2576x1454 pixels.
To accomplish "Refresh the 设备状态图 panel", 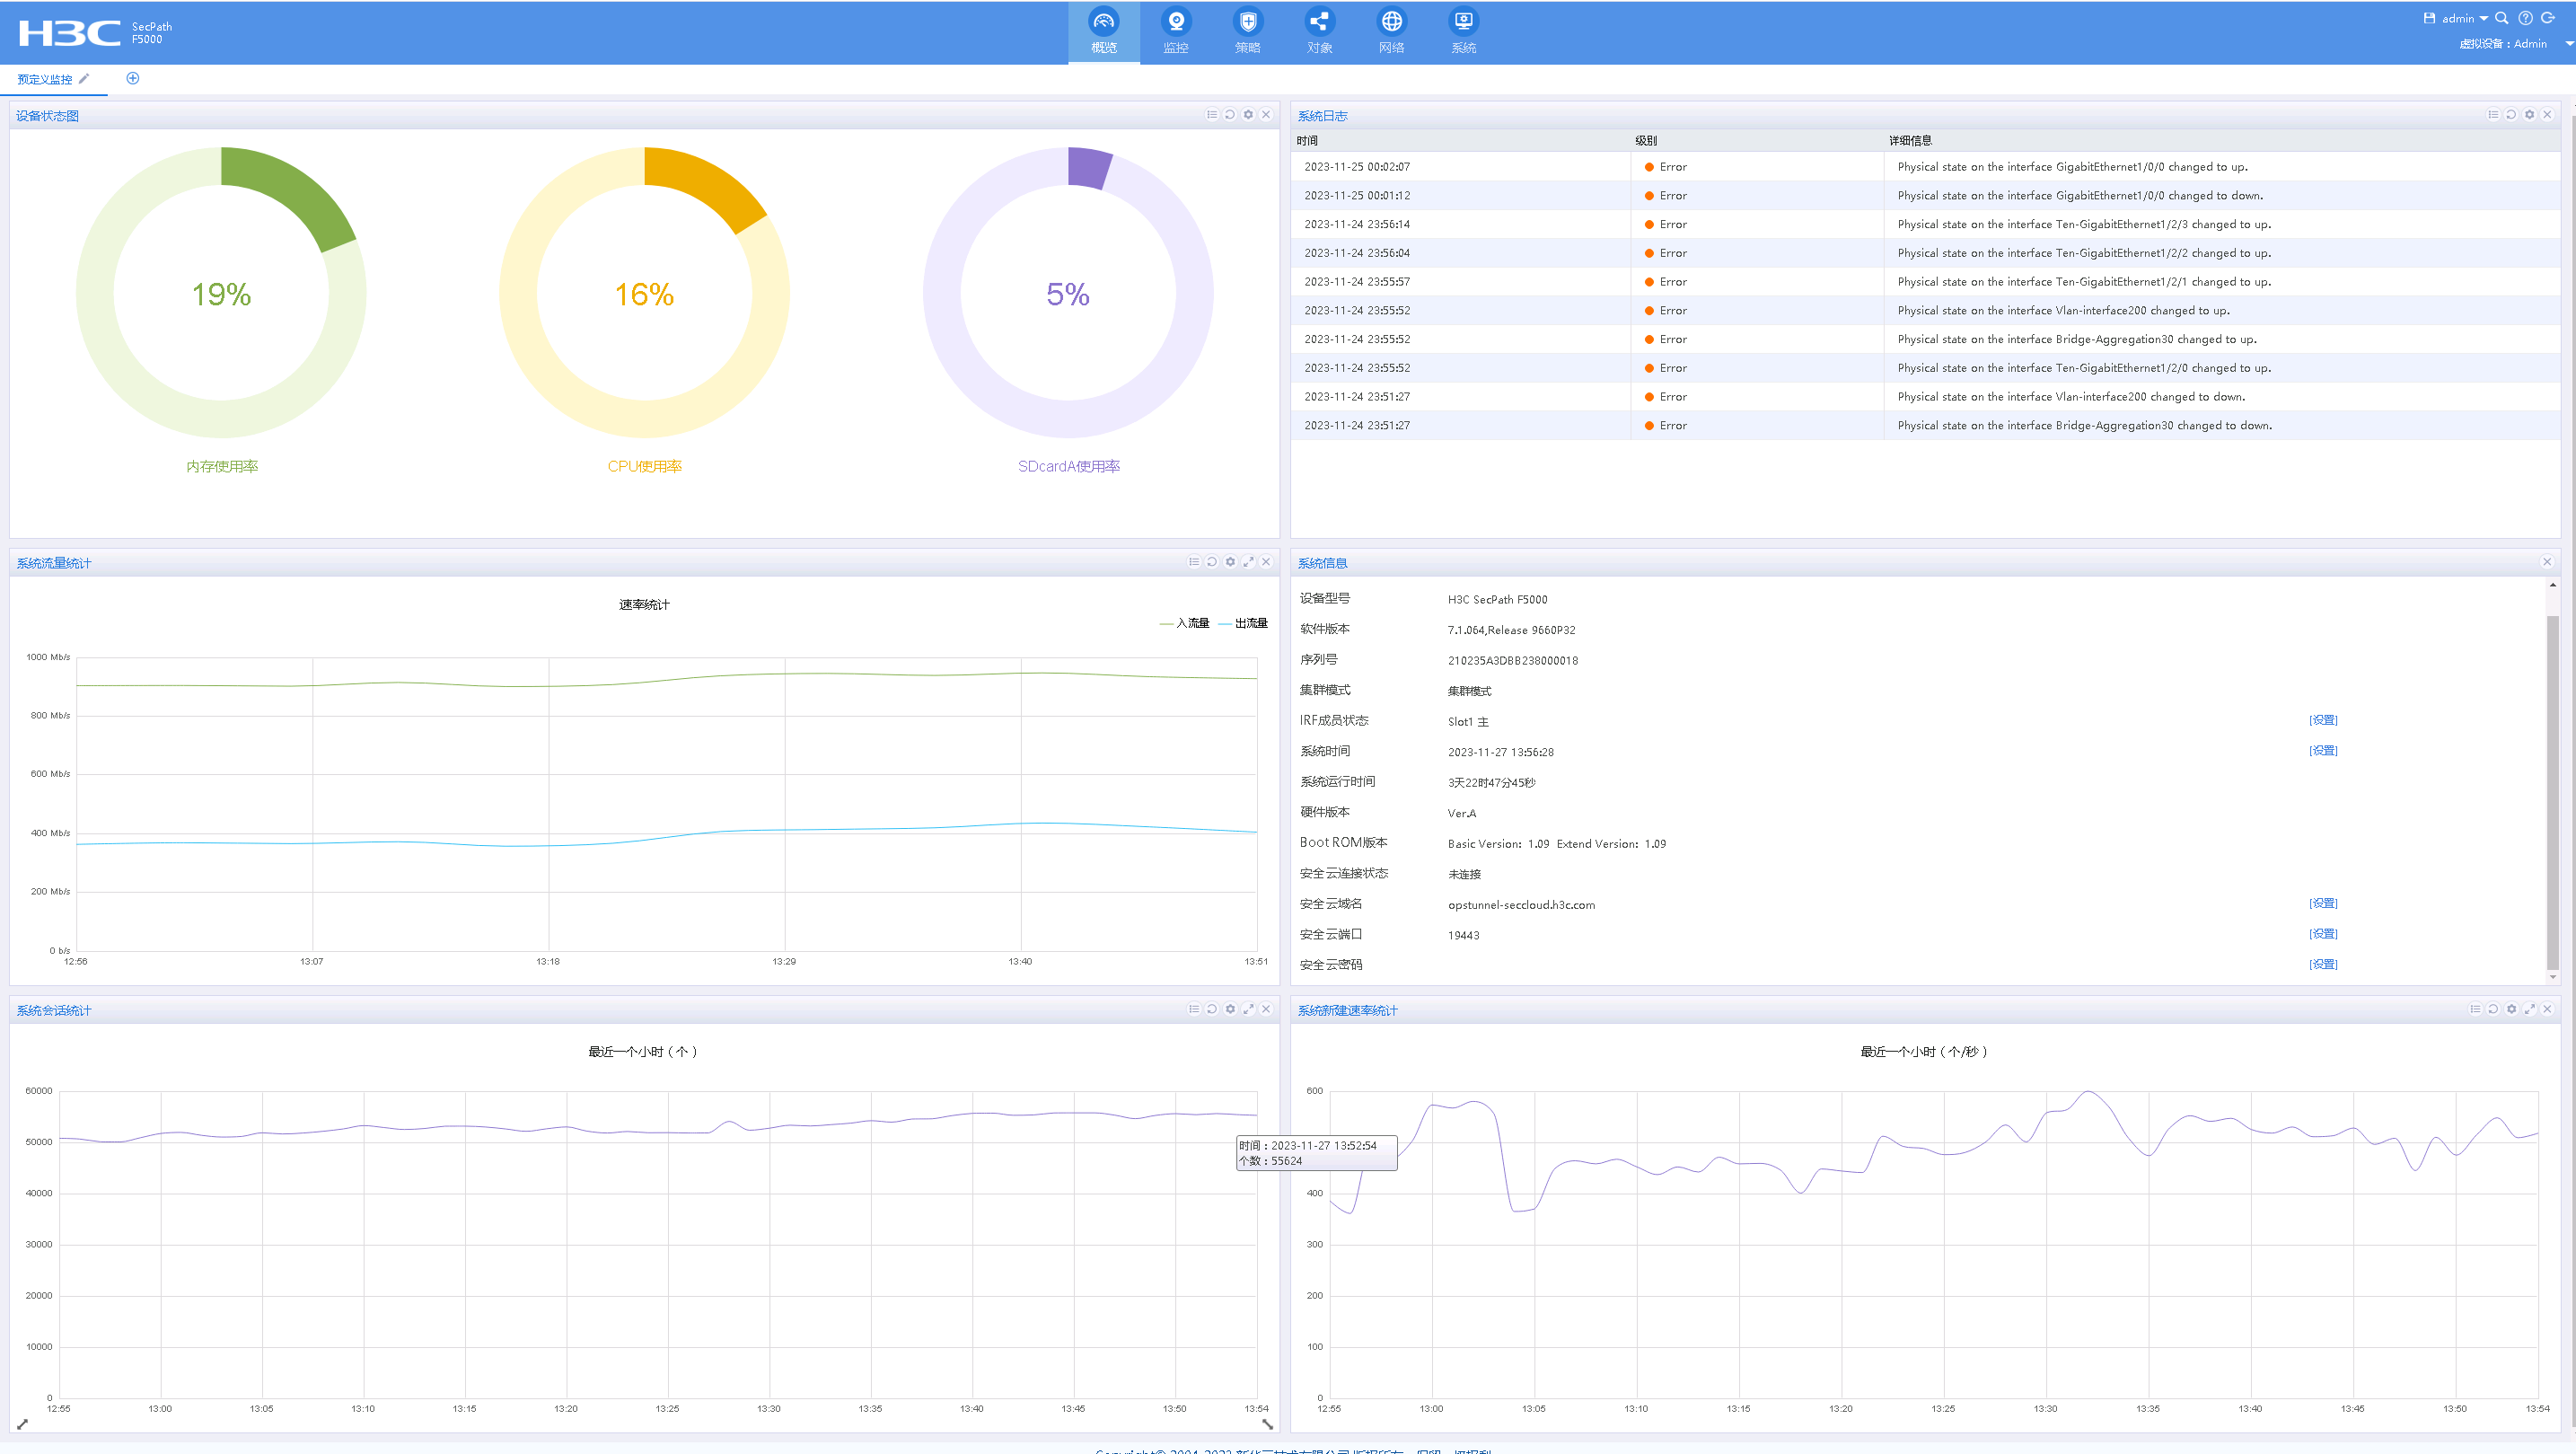I will (1230, 115).
